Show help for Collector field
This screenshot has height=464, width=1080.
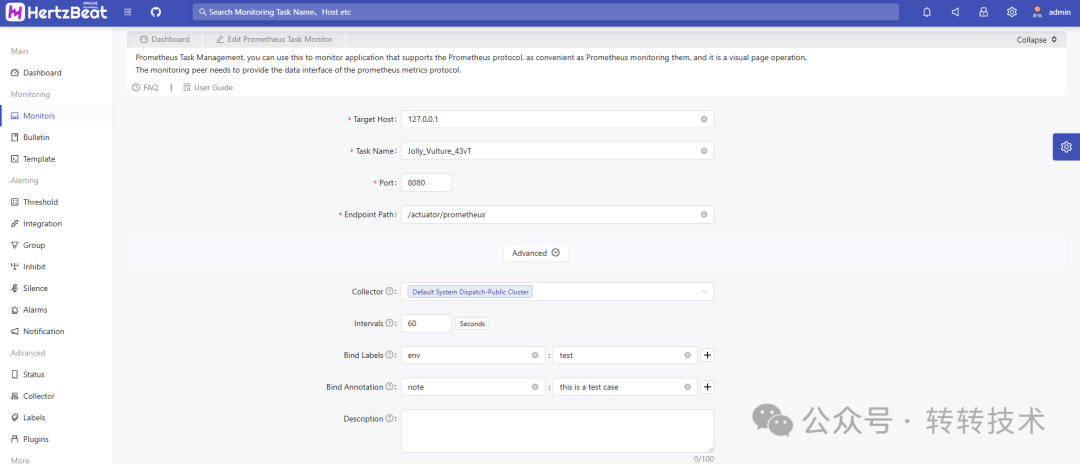point(389,292)
